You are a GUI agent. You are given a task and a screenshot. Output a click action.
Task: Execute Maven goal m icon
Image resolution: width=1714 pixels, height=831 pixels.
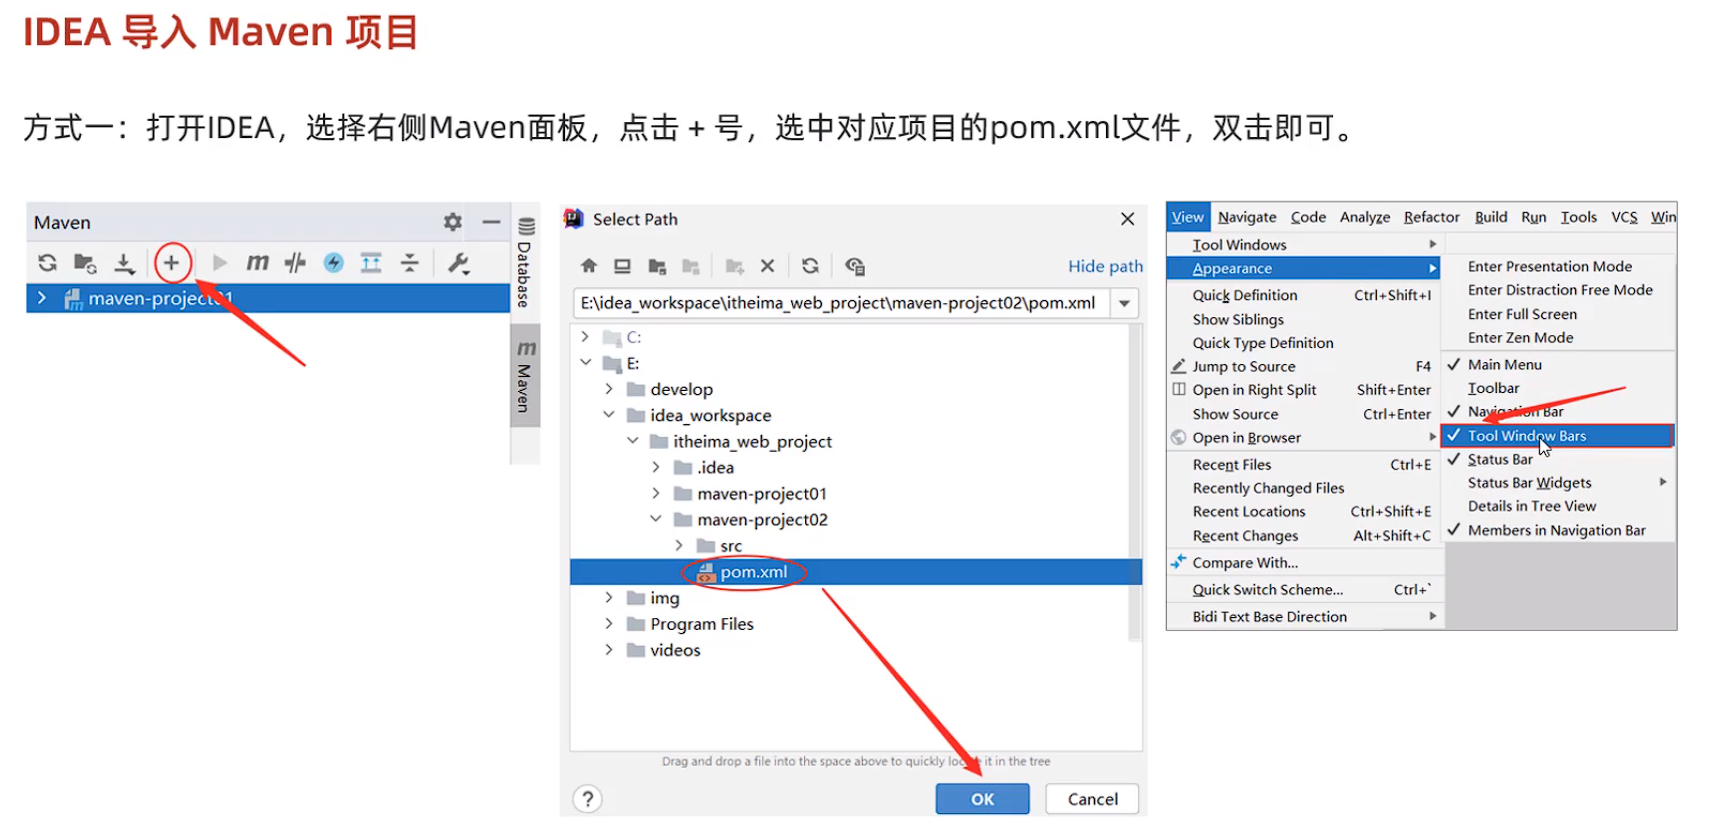coord(257,263)
